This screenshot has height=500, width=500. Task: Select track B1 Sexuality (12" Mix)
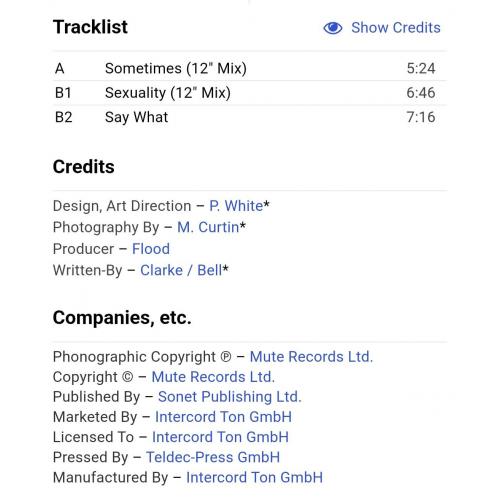tap(250, 93)
